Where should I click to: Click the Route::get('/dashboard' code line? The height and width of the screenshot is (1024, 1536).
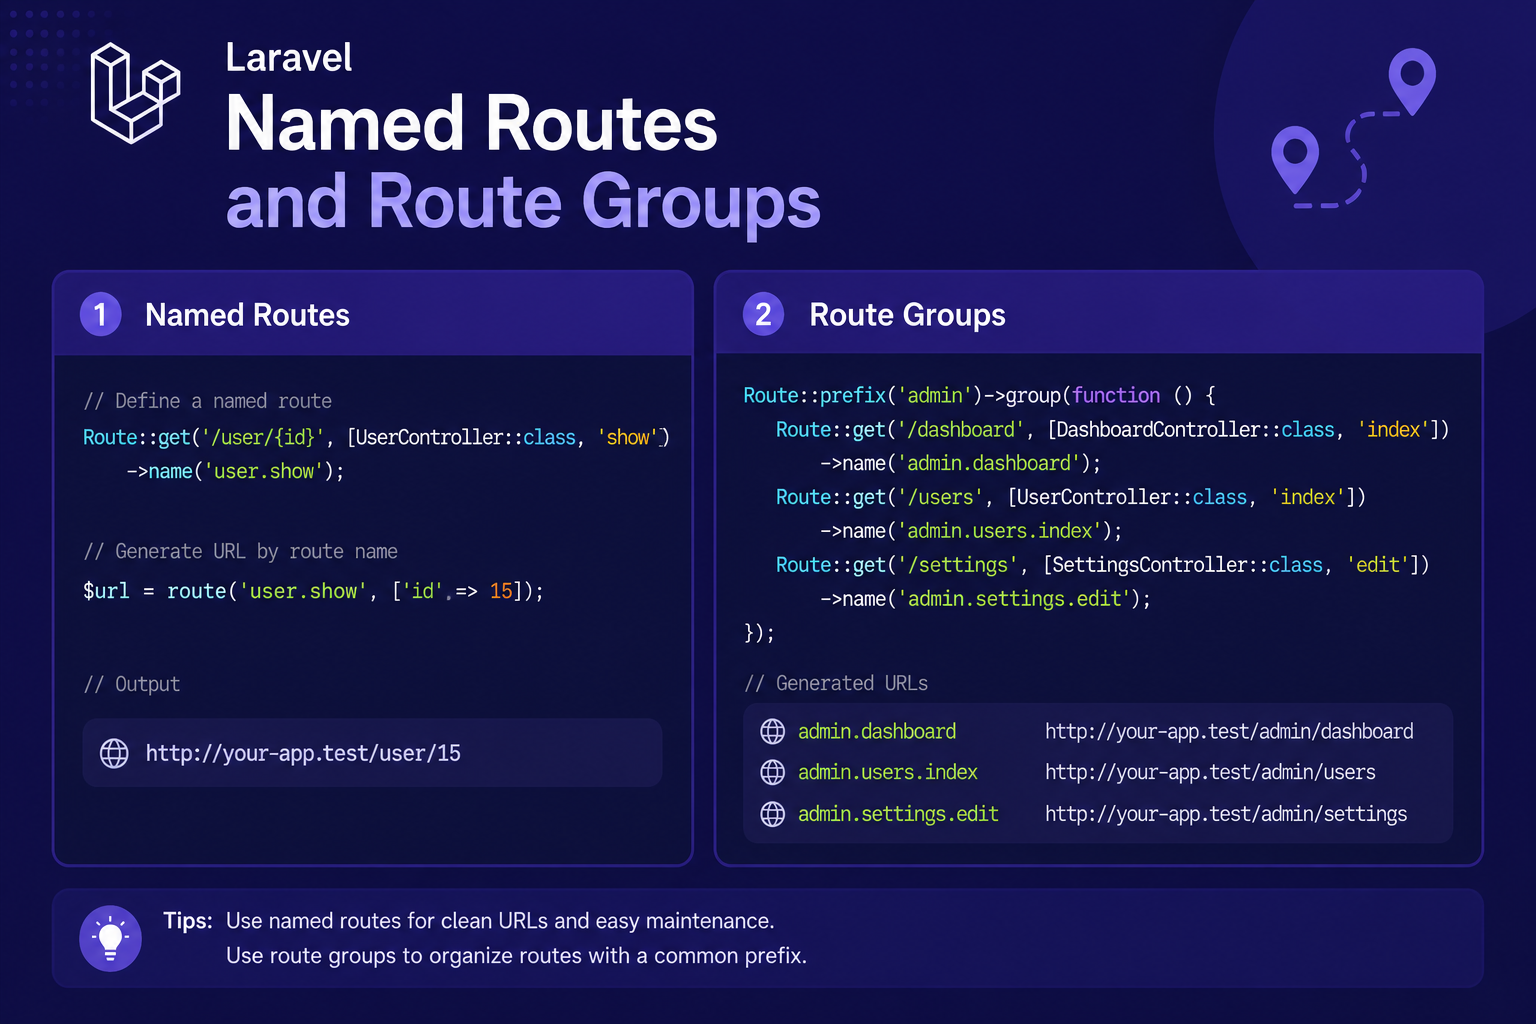tap(1113, 430)
